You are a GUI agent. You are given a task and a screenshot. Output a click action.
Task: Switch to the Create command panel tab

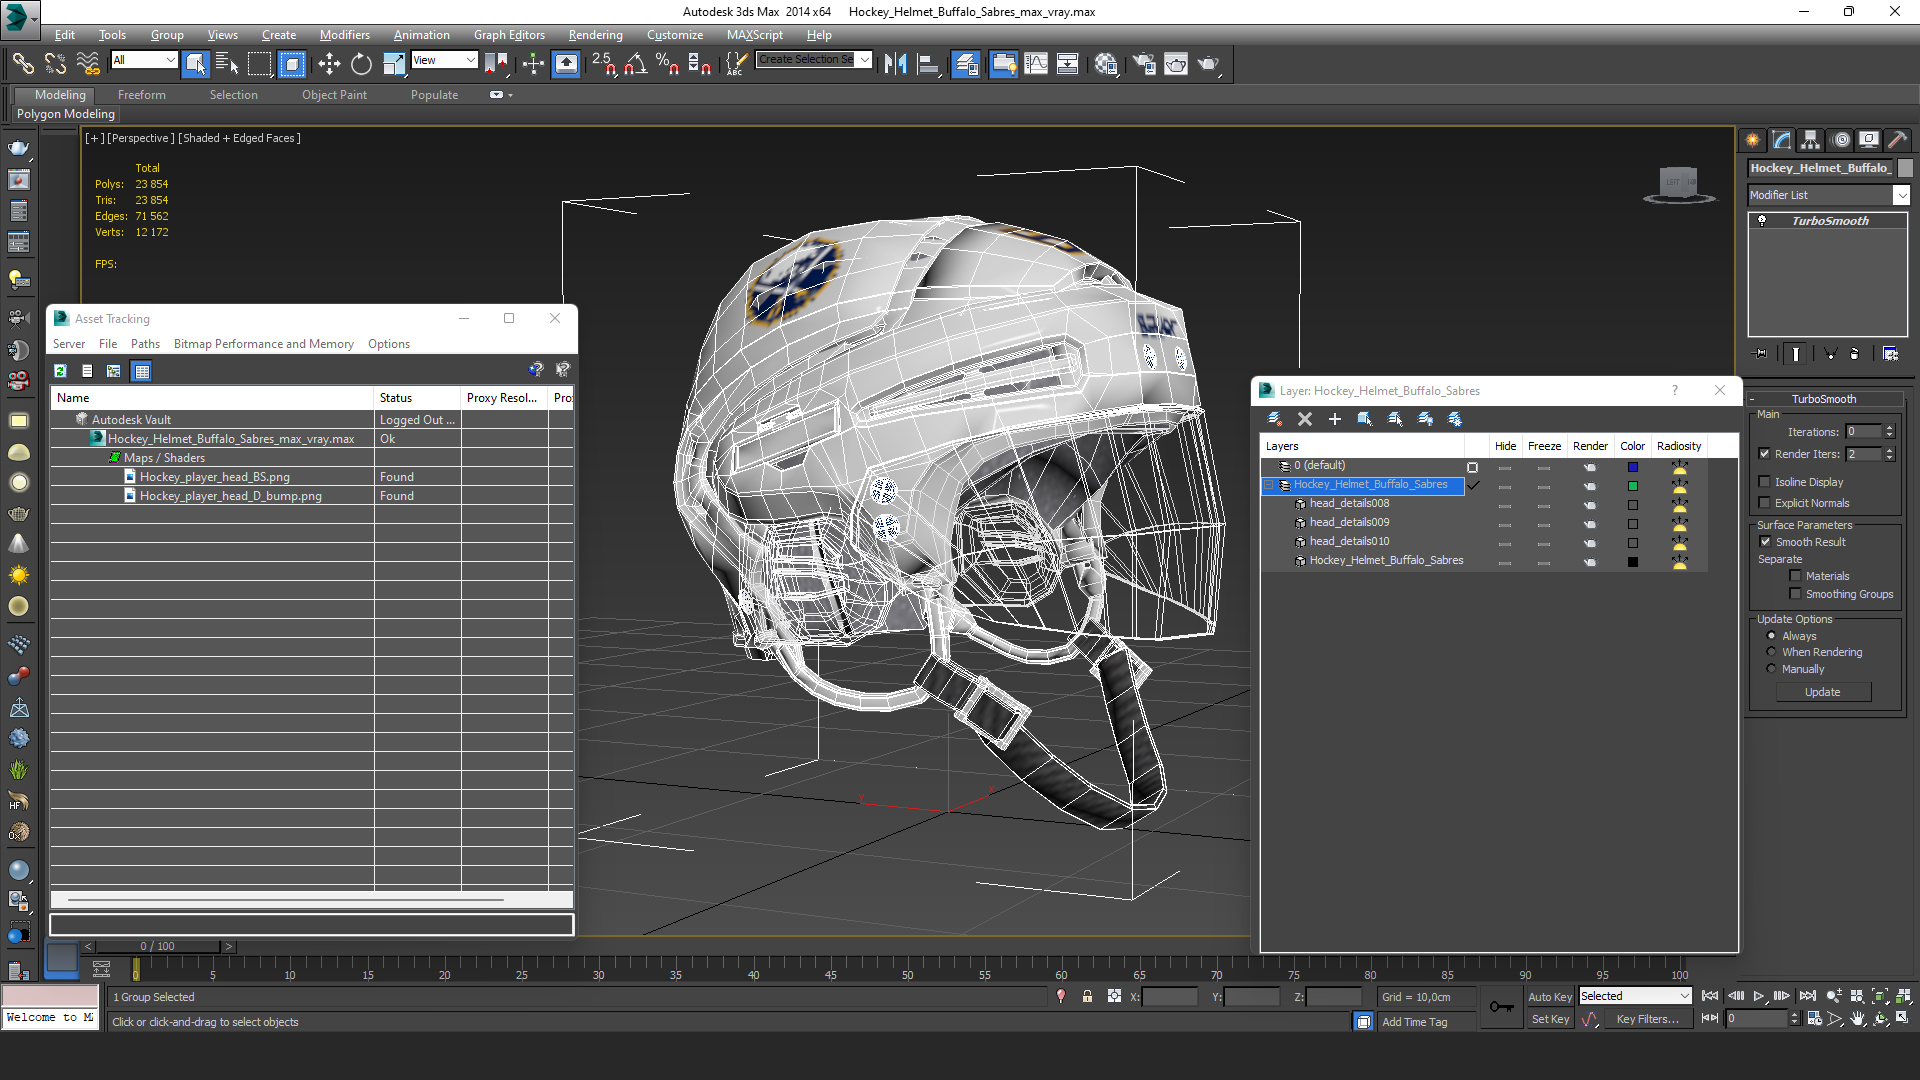1752,140
